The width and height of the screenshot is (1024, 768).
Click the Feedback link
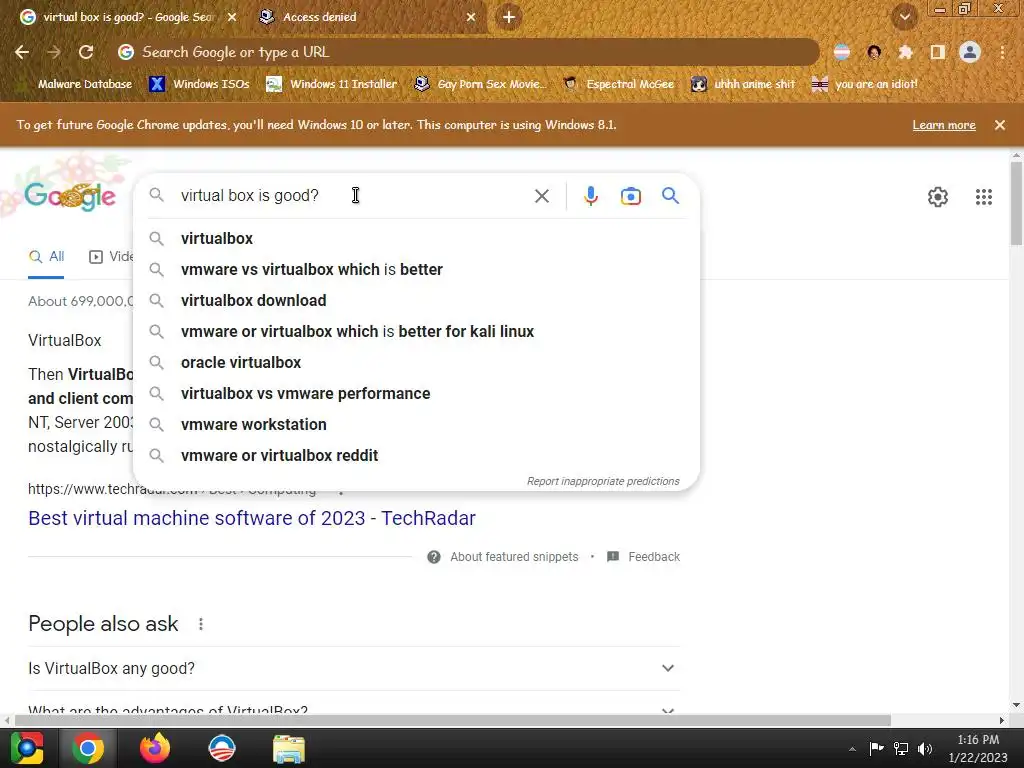point(644,556)
